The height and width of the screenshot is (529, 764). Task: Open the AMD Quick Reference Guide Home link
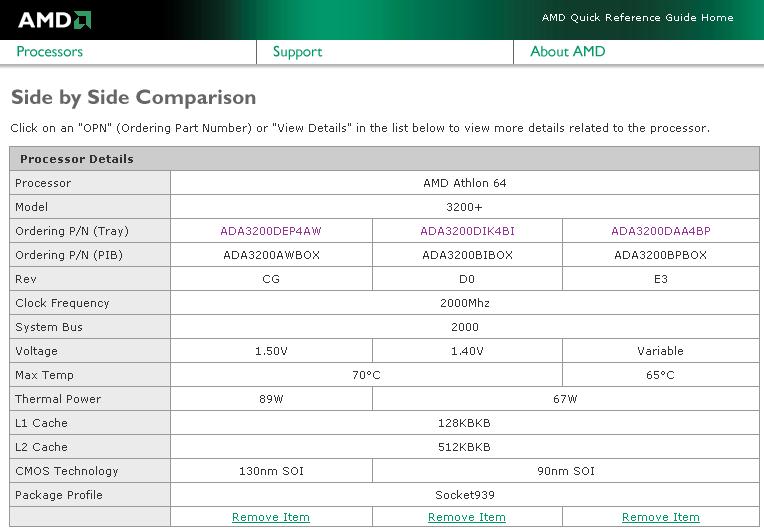click(x=637, y=18)
